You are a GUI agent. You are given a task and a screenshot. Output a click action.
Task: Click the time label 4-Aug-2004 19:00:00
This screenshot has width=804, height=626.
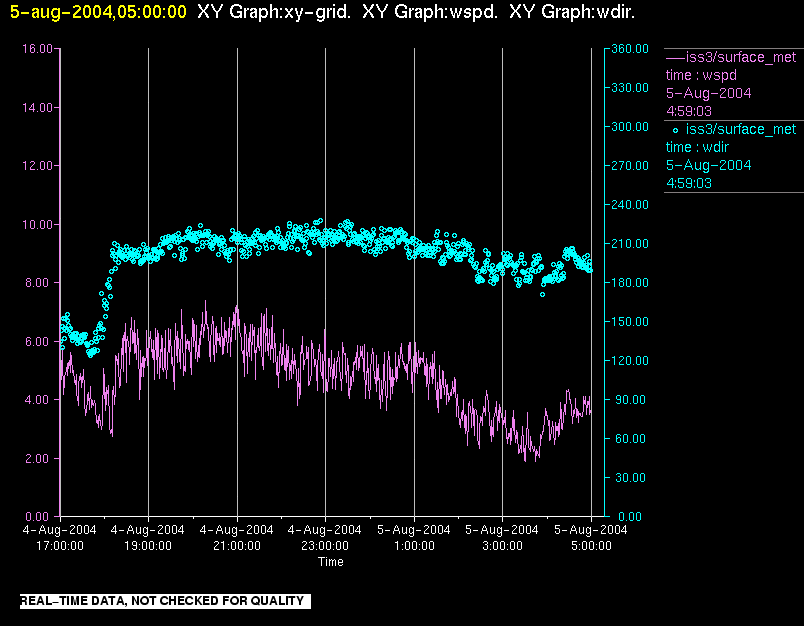(x=148, y=538)
